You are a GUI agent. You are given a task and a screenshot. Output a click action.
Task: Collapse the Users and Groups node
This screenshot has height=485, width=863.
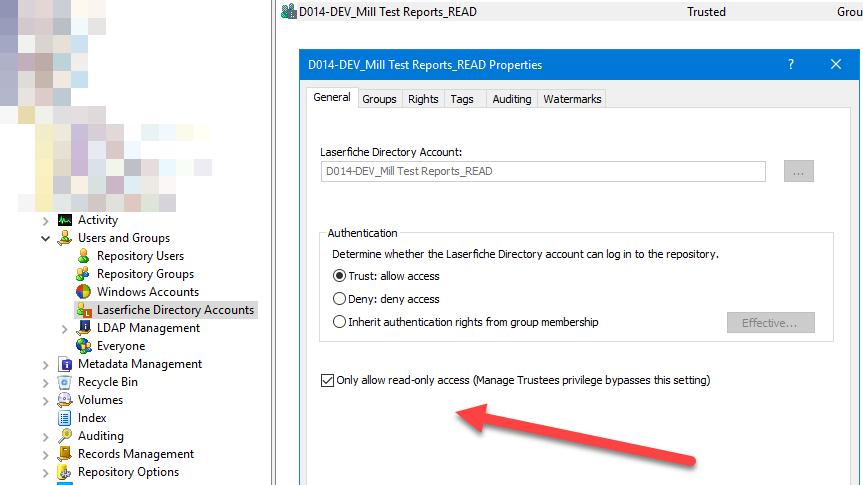(46, 238)
